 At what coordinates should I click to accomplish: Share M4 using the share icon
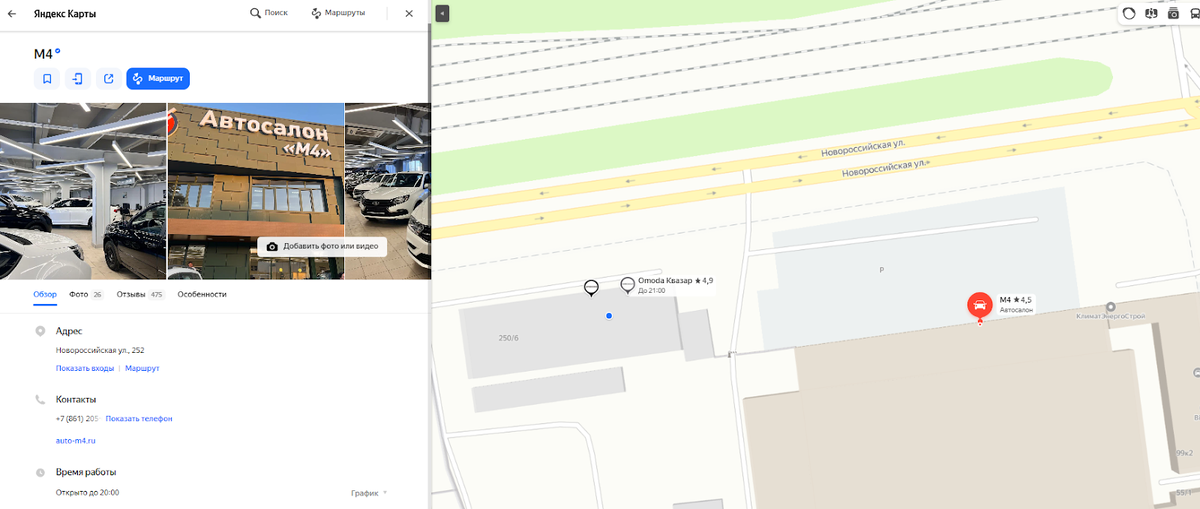(108, 78)
